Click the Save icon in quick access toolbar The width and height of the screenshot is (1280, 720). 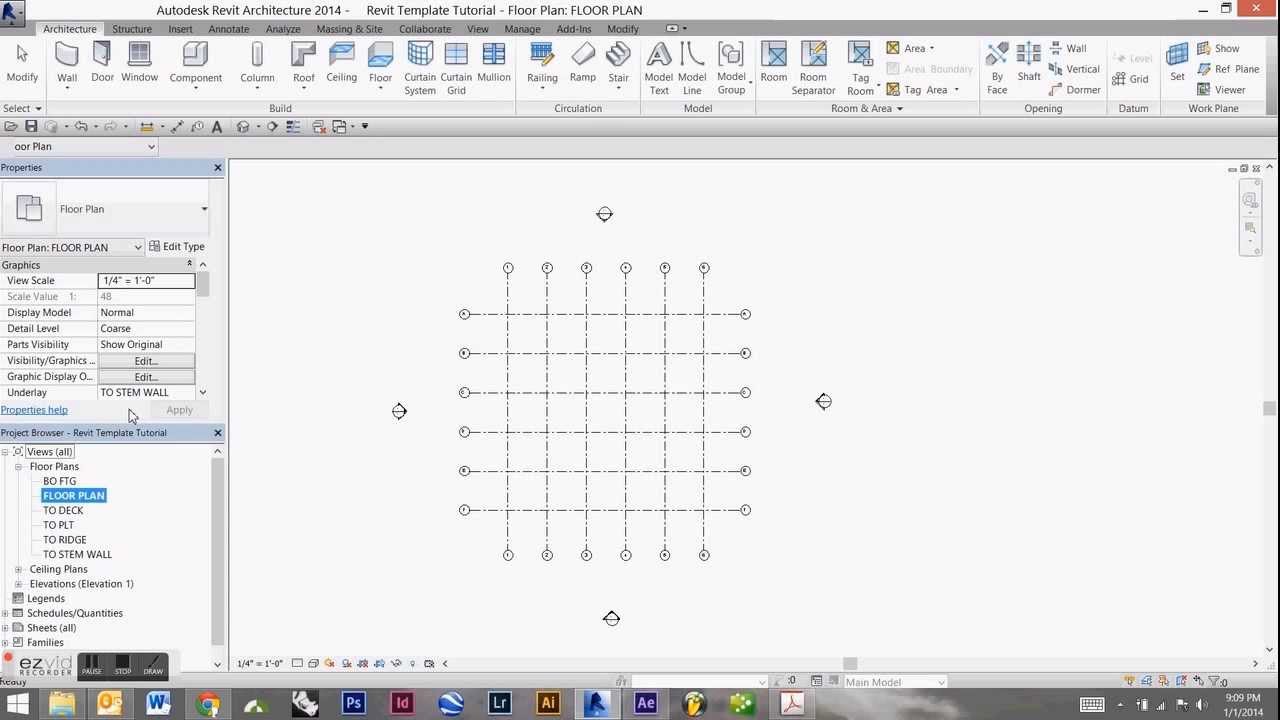(31, 126)
